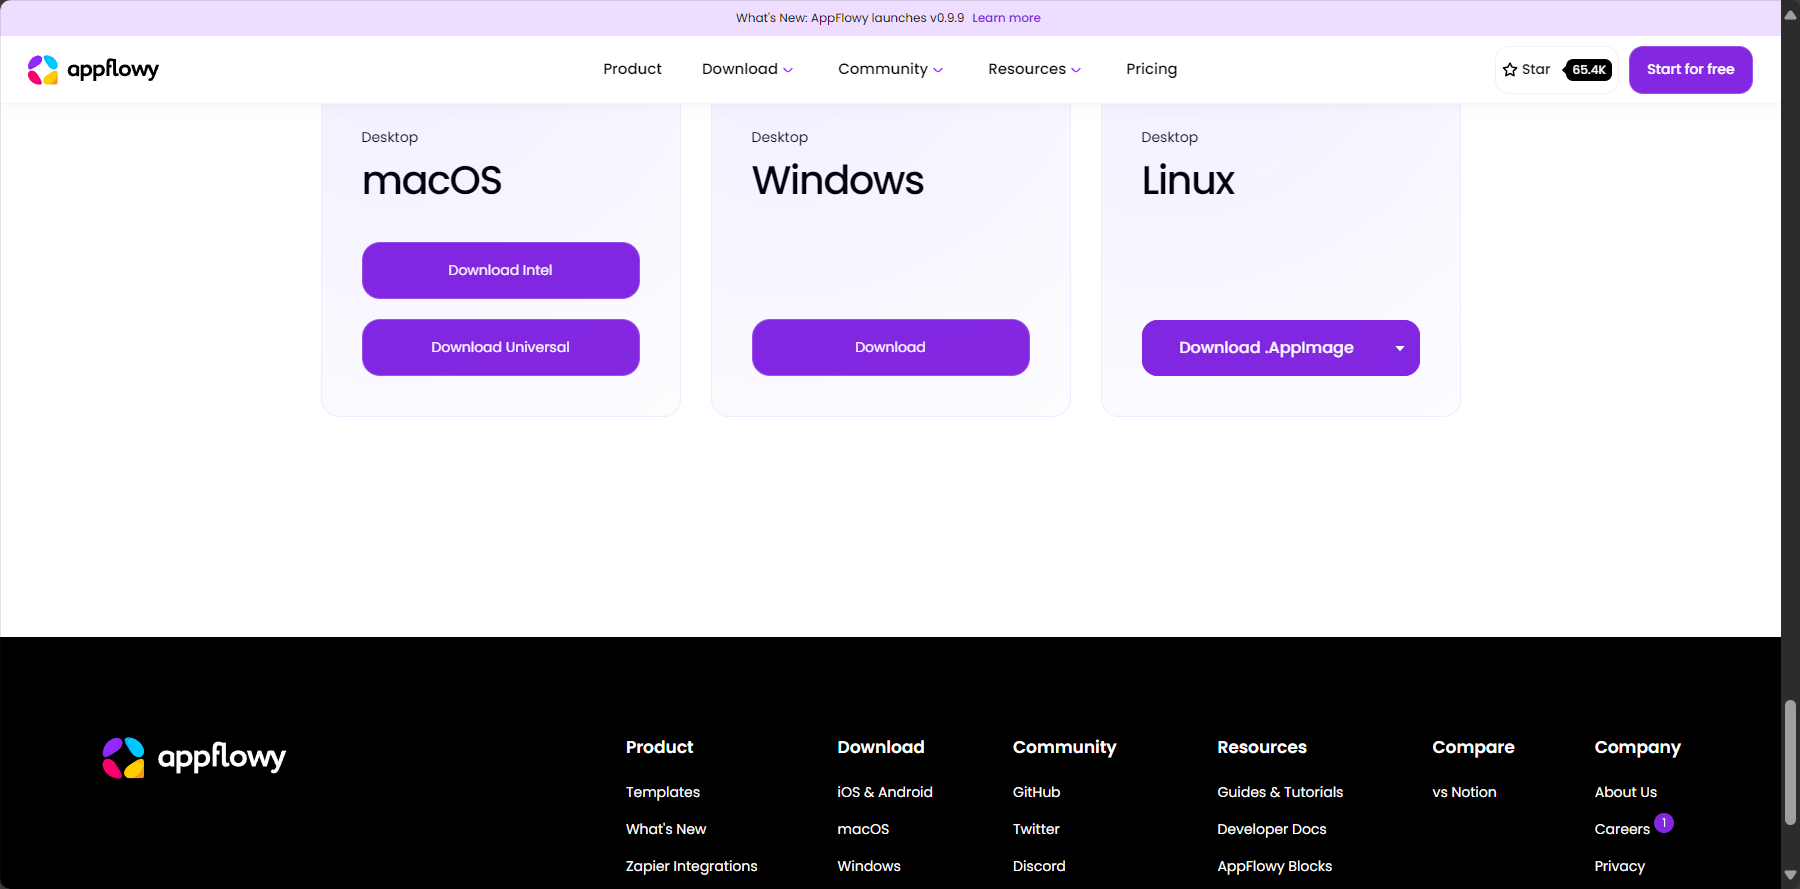Click the Linux card heading

pos(1188,181)
